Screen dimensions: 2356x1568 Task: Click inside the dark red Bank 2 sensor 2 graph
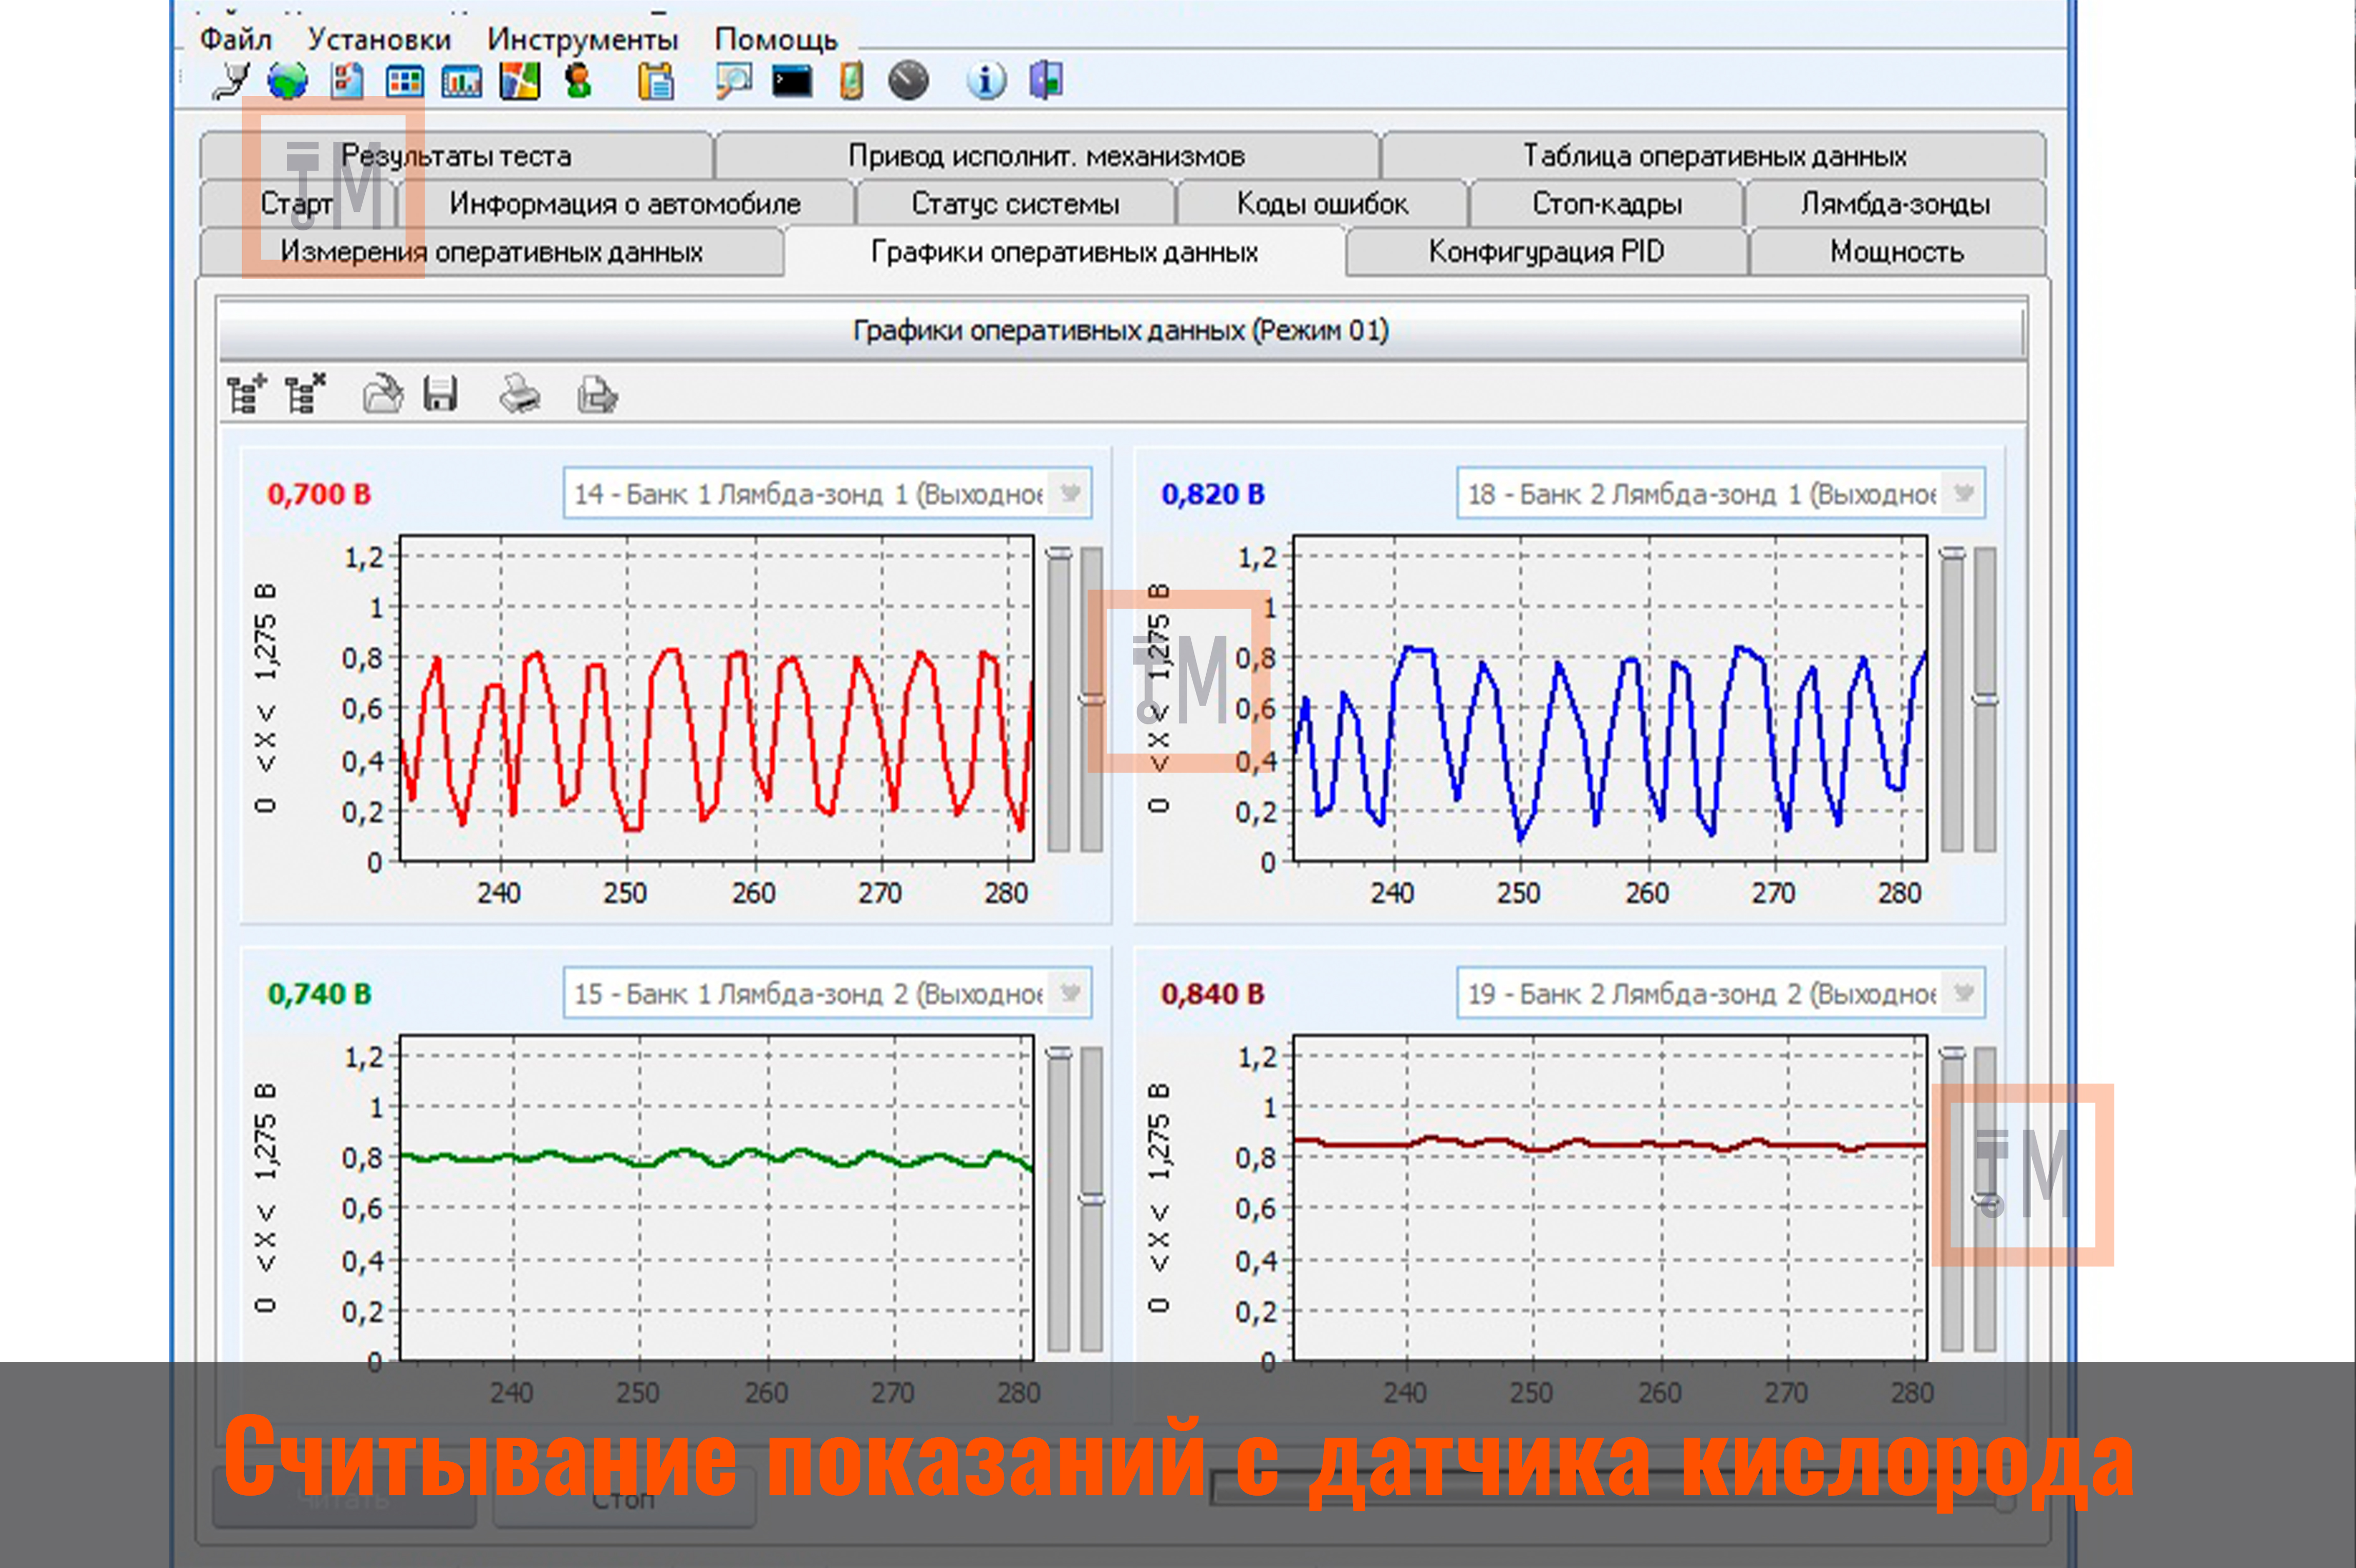[1610, 1198]
